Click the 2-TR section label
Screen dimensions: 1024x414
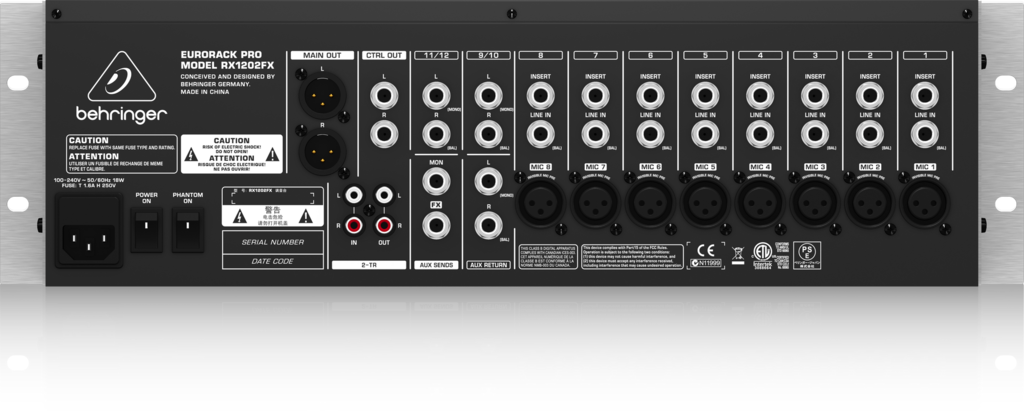tap(369, 265)
